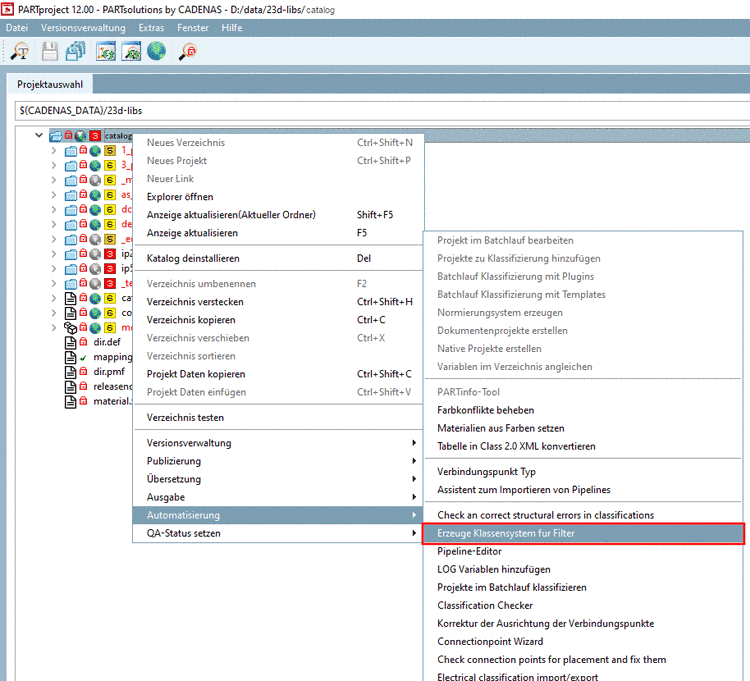Viewport: 750px width, 681px height.
Task: Open the Versionsverwaltung submenu in context menu
Action: (x=278, y=443)
